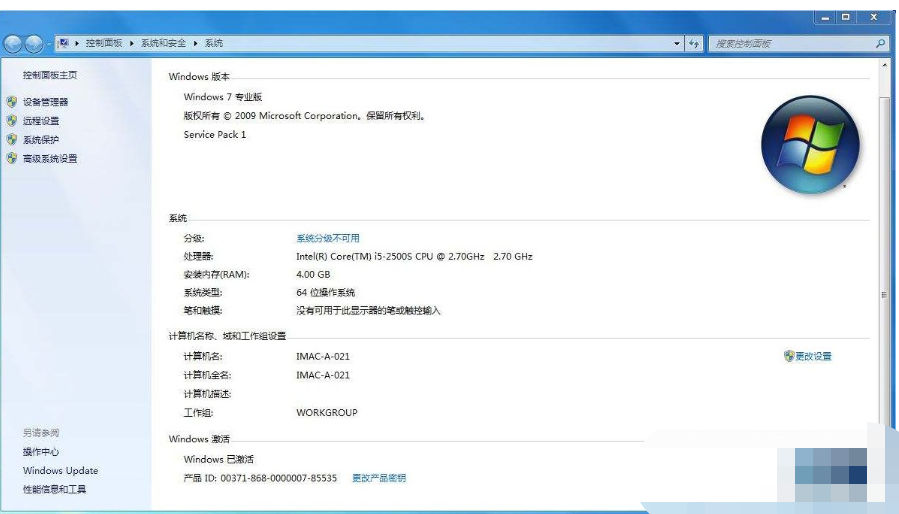Click the magnifier icon in the search box
The width and height of the screenshot is (899, 514).
[x=880, y=44]
